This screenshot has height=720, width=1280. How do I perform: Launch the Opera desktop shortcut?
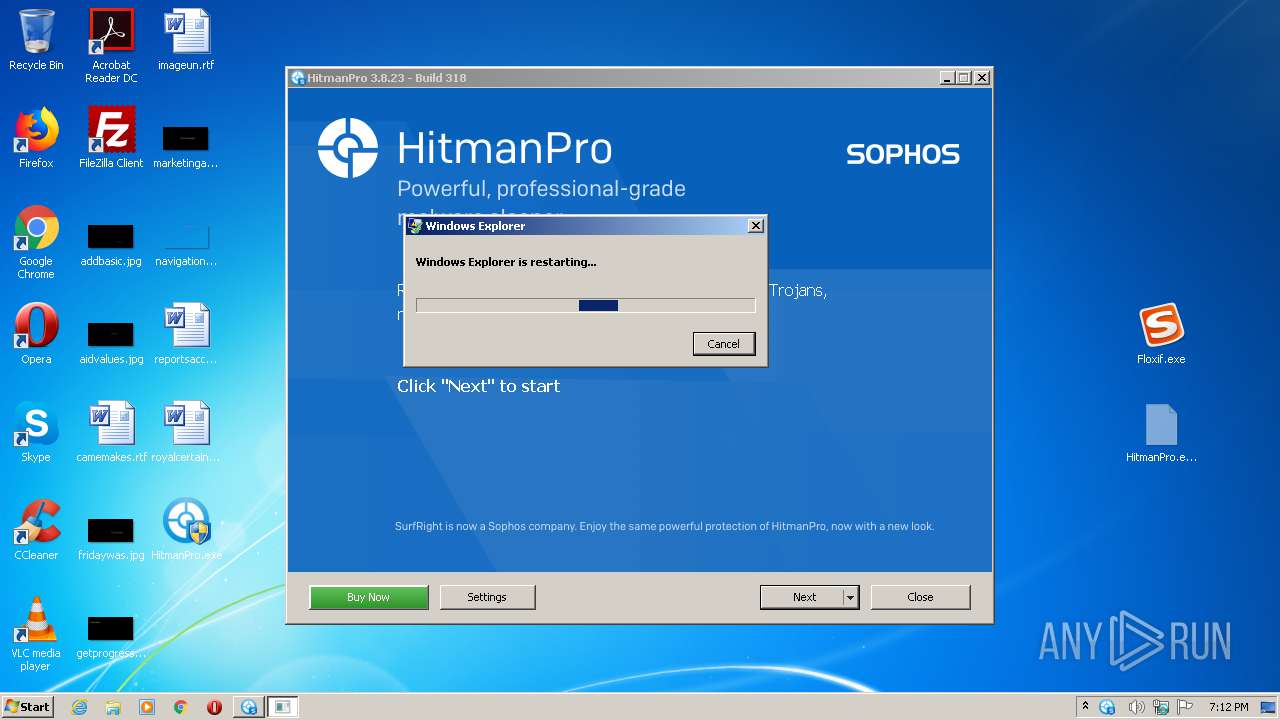click(x=36, y=334)
